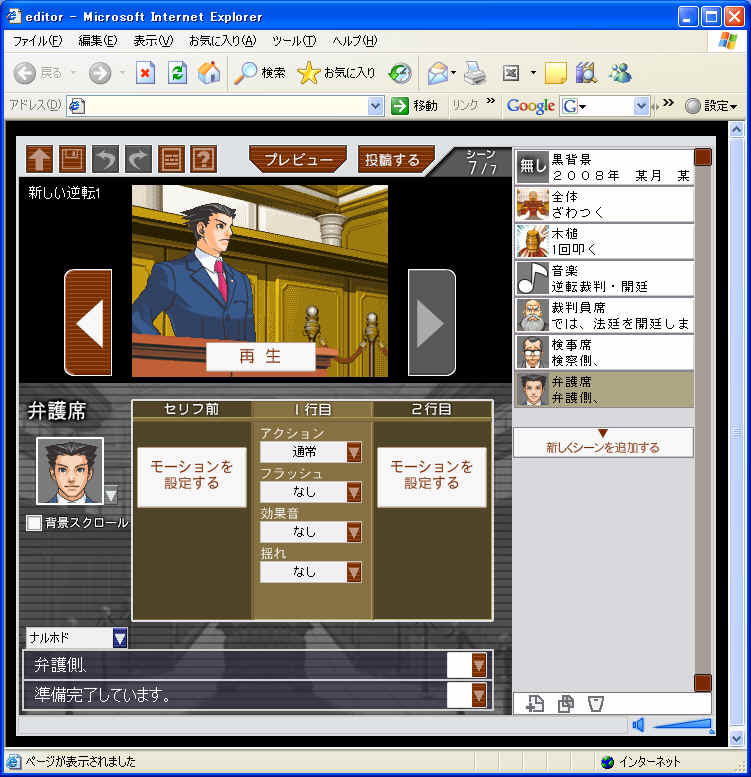Image resolution: width=751 pixels, height=777 pixels.
Task: Click the add new scene page icon
Action: tap(535, 704)
